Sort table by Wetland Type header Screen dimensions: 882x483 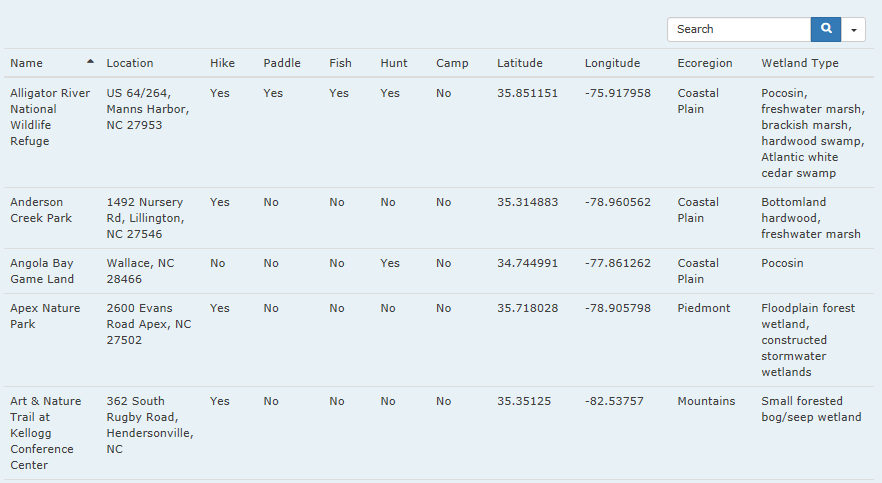(x=800, y=63)
